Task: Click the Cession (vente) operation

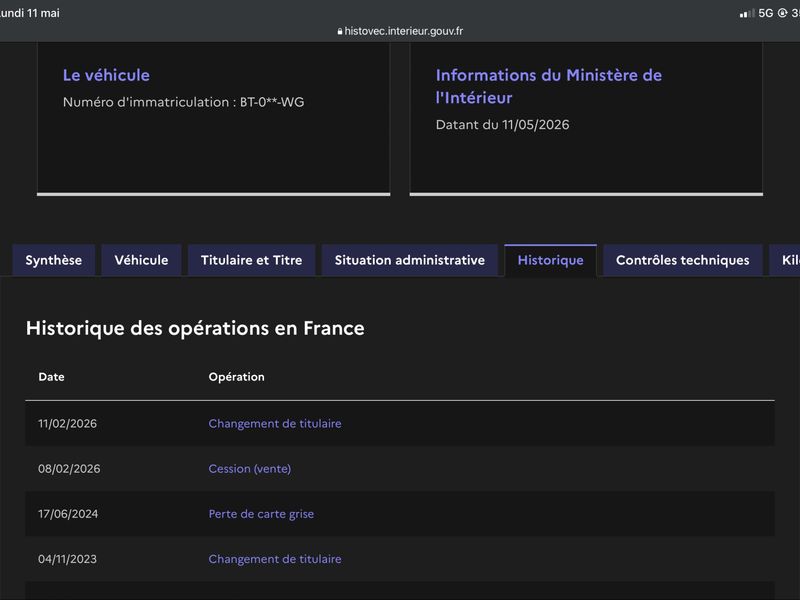Action: click(250, 469)
